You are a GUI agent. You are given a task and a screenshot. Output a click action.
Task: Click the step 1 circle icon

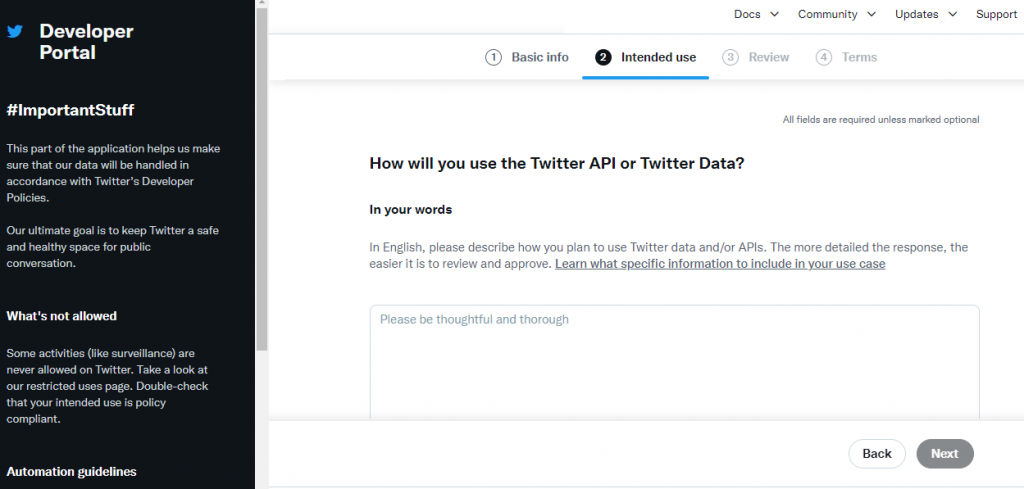pos(493,57)
